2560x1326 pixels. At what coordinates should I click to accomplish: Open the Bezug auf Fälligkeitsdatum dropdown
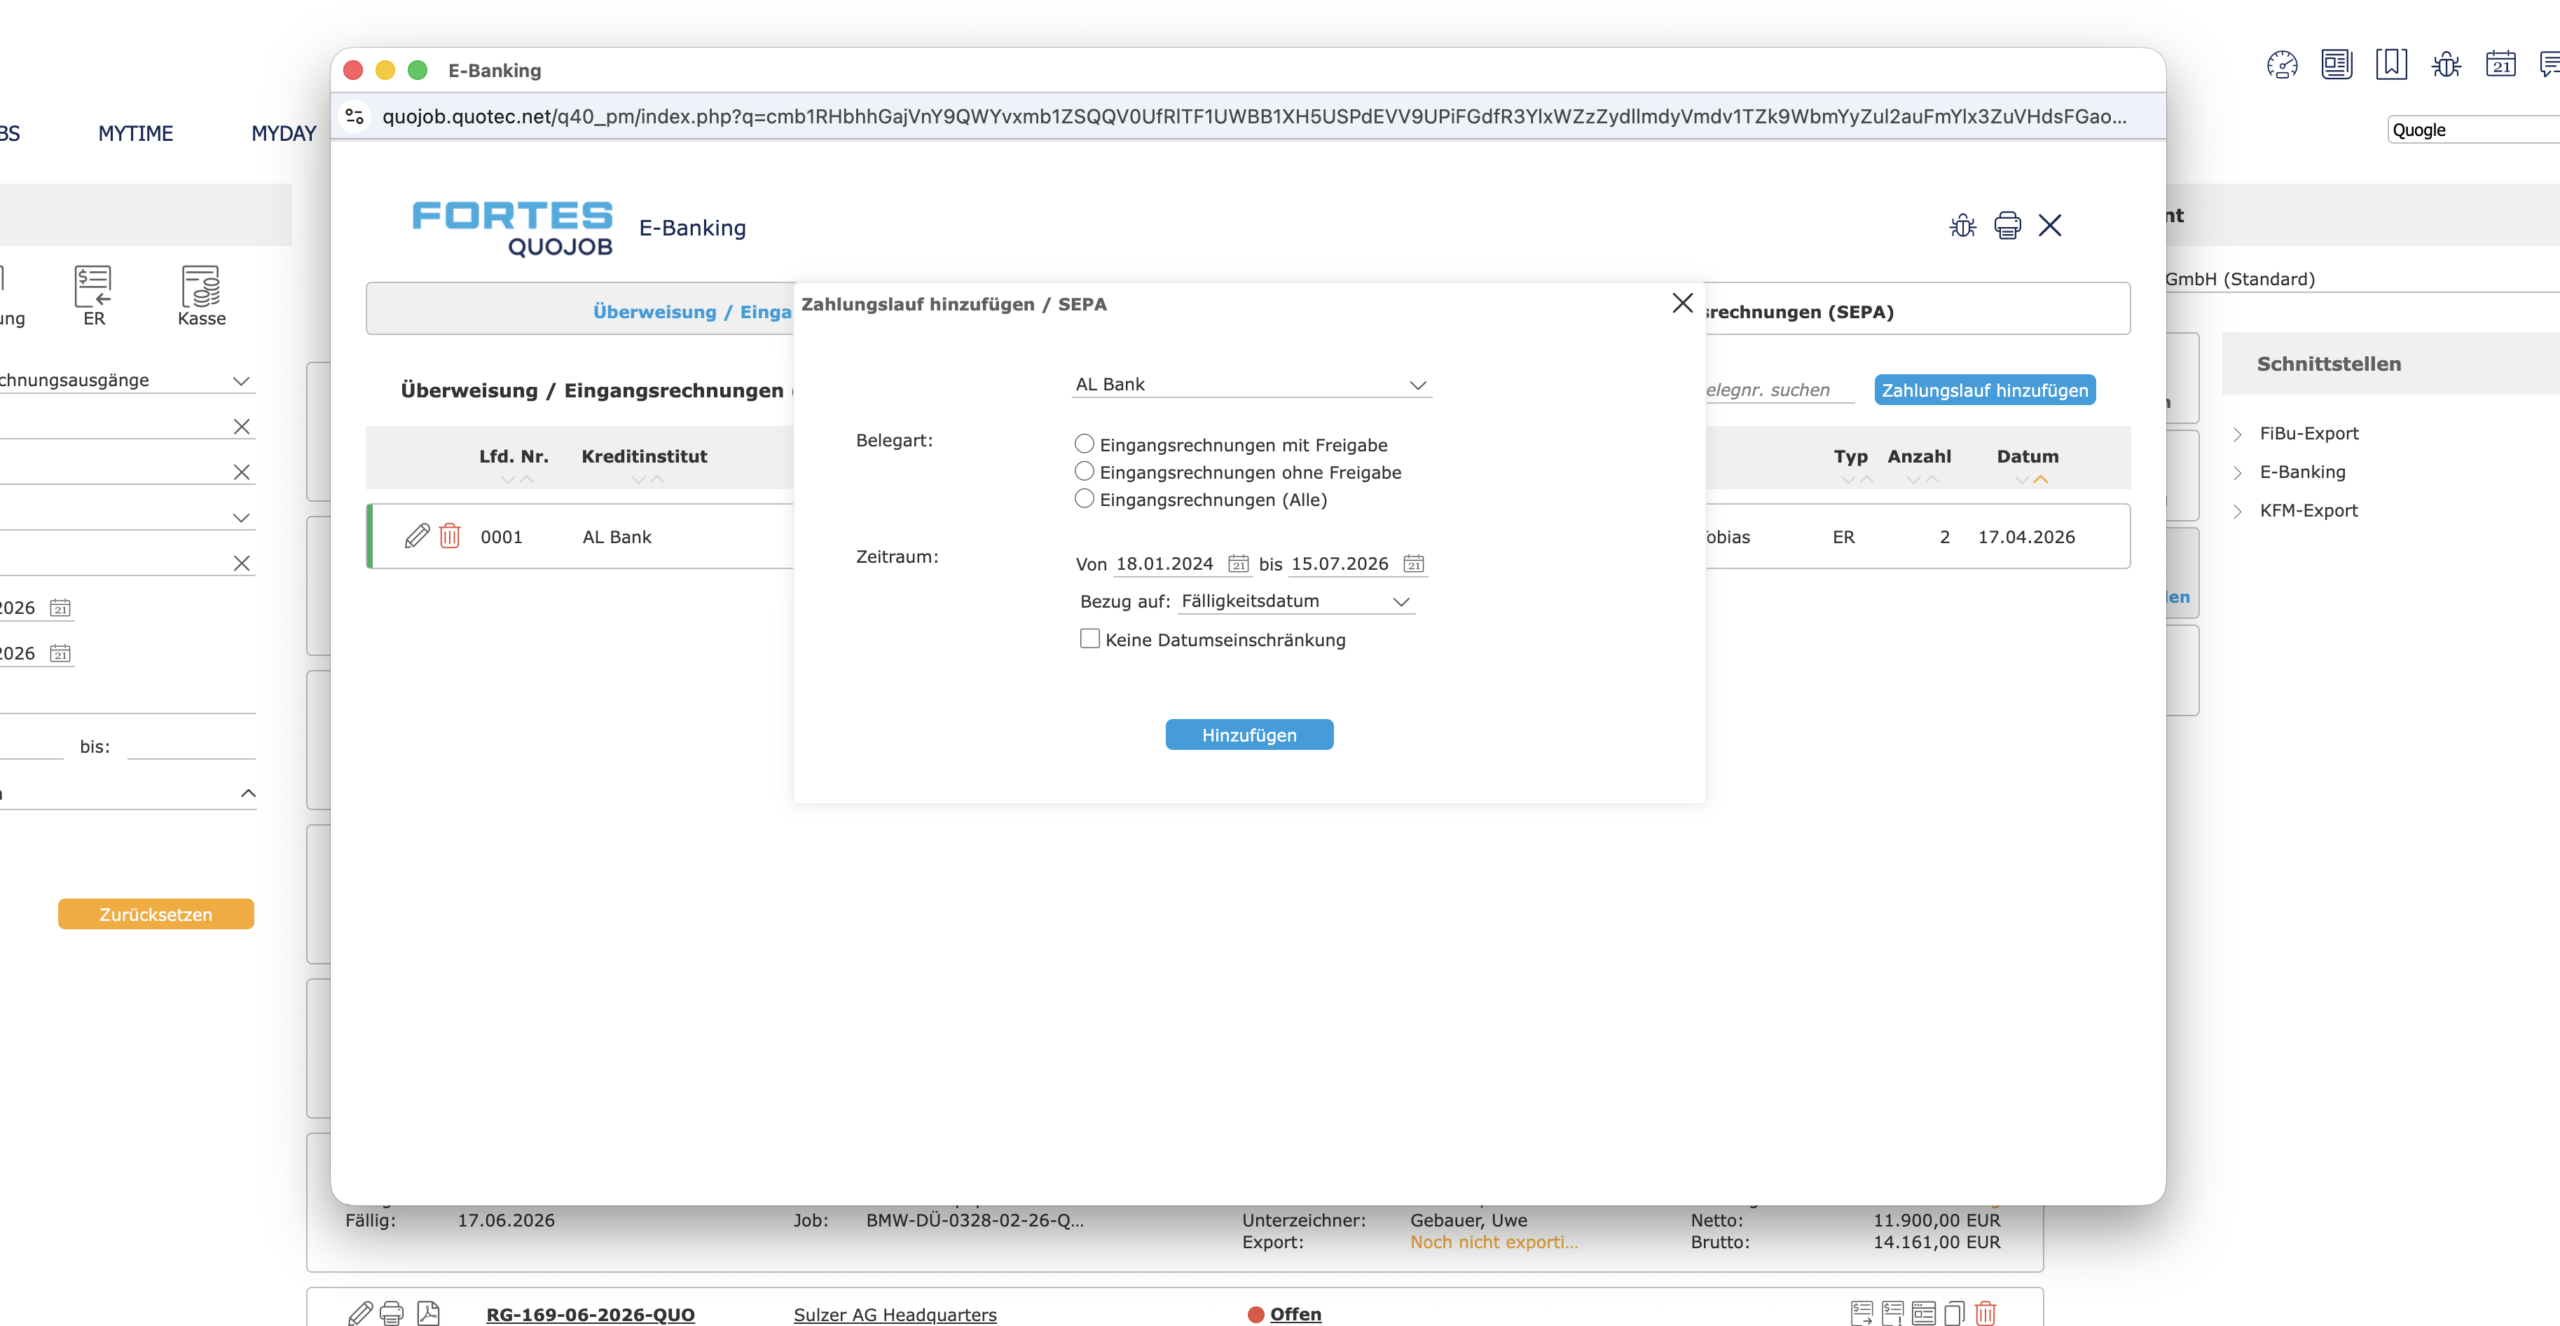1296,601
